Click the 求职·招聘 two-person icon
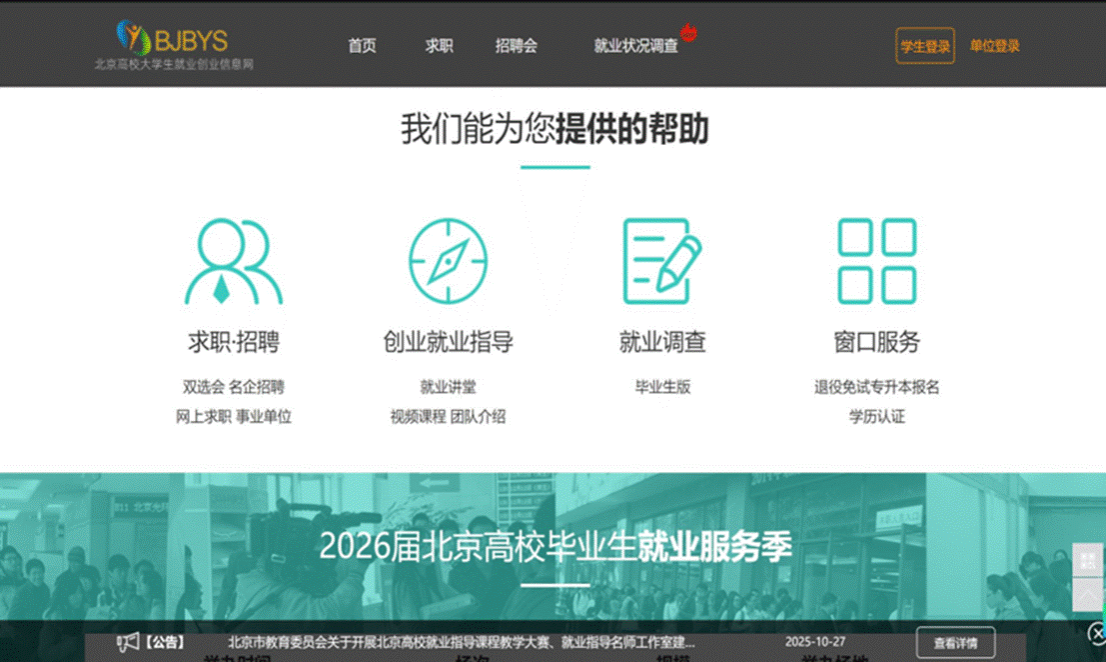This screenshot has height=662, width=1106. click(233, 262)
